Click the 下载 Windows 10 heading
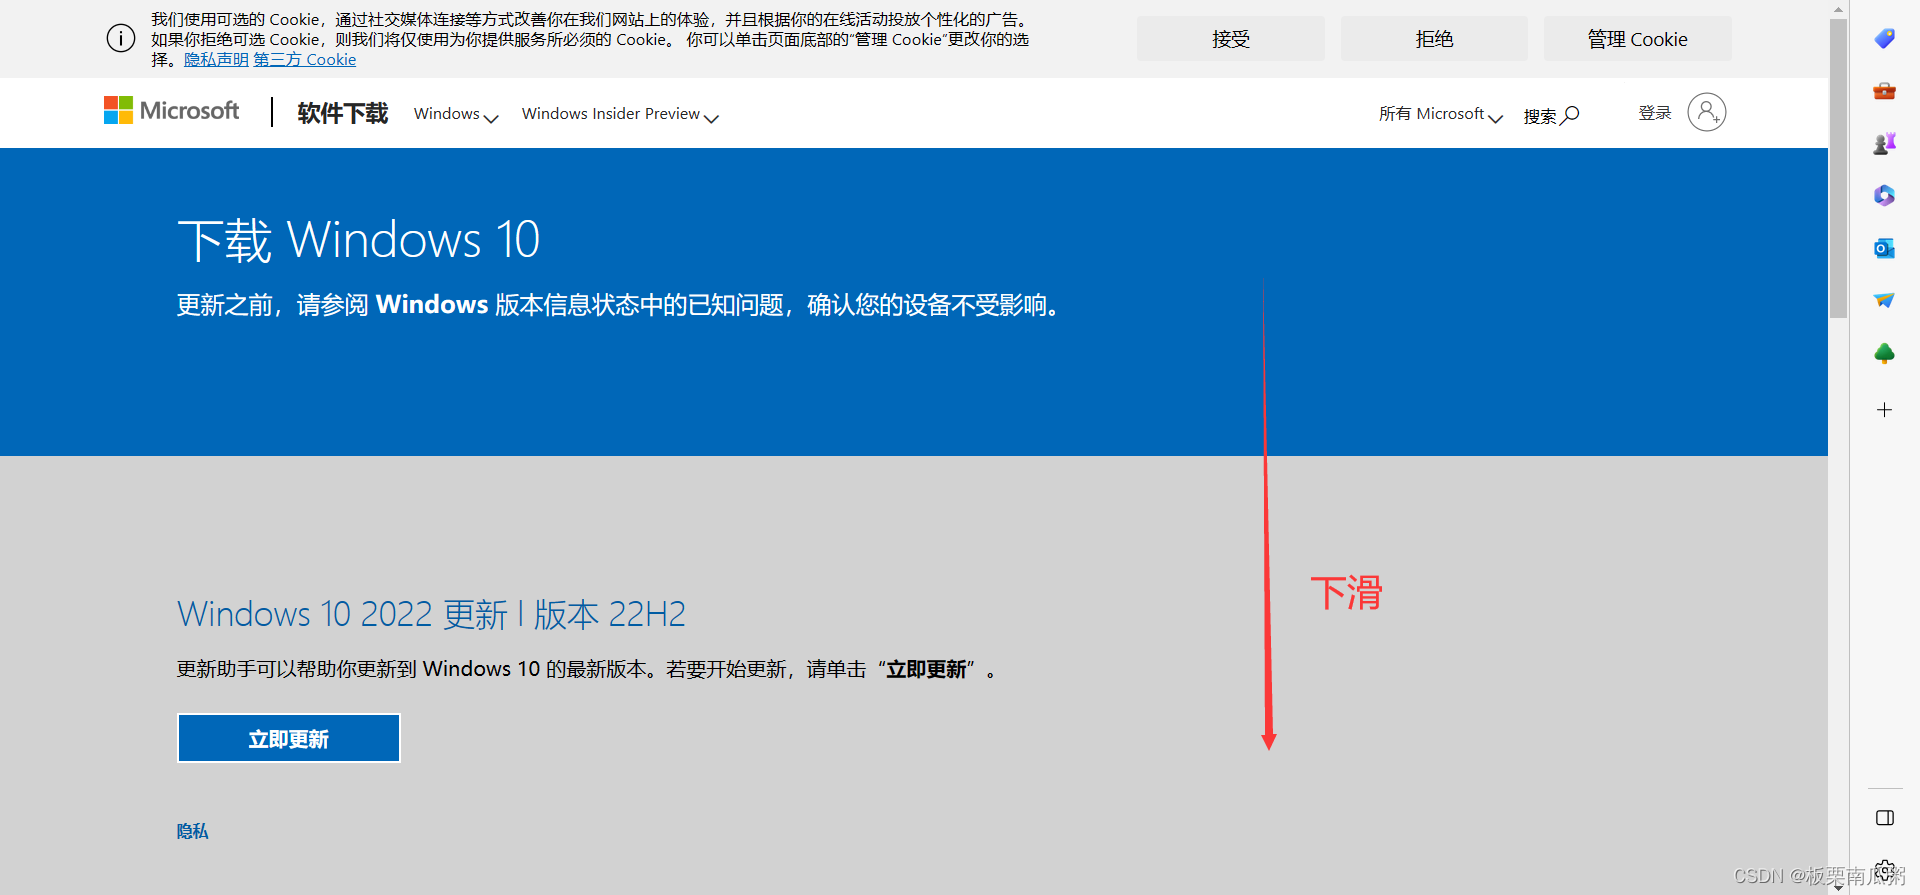1920x895 pixels. point(359,240)
